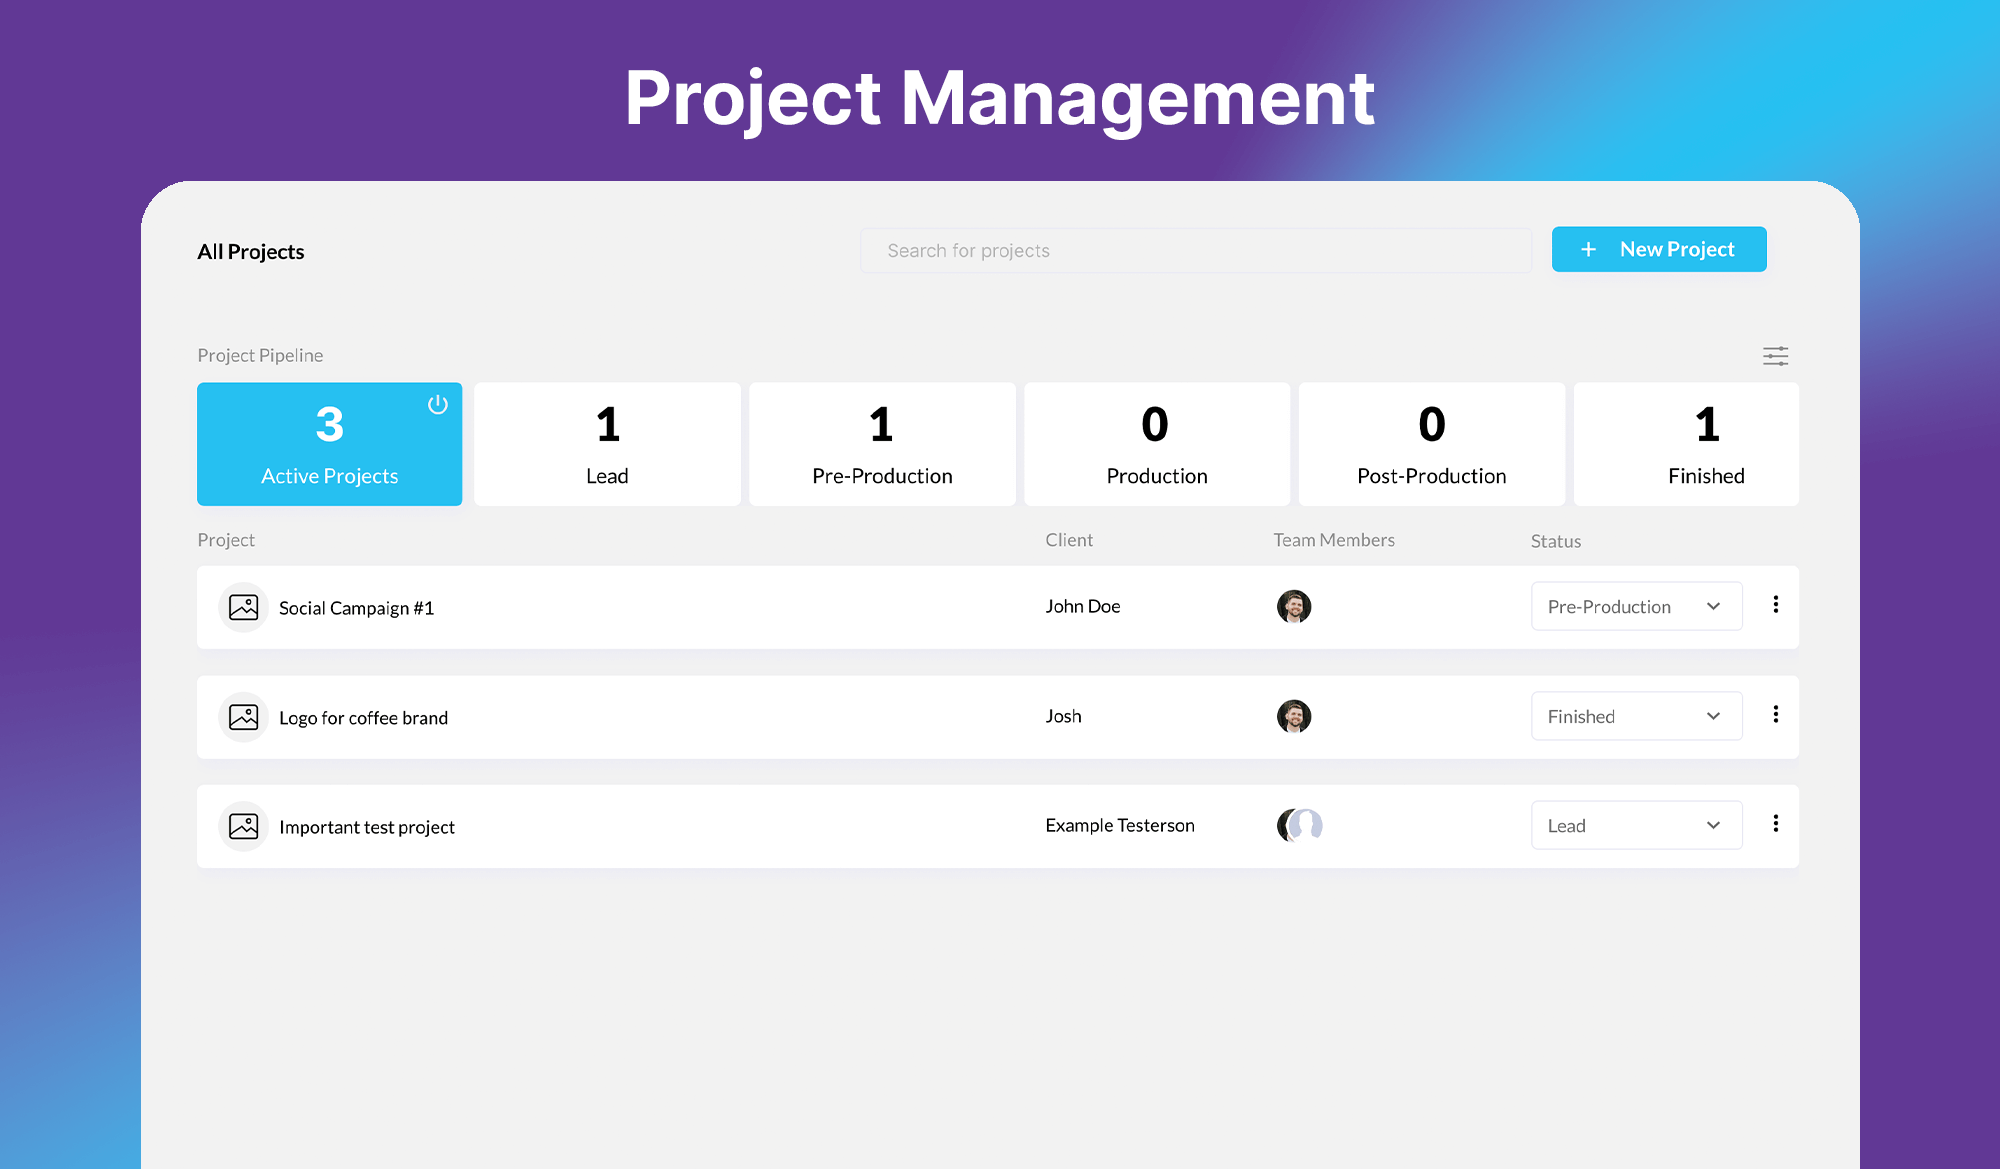This screenshot has height=1169, width=2000.
Task: Click the image icon of Logo for coffee brand
Action: pos(243,717)
